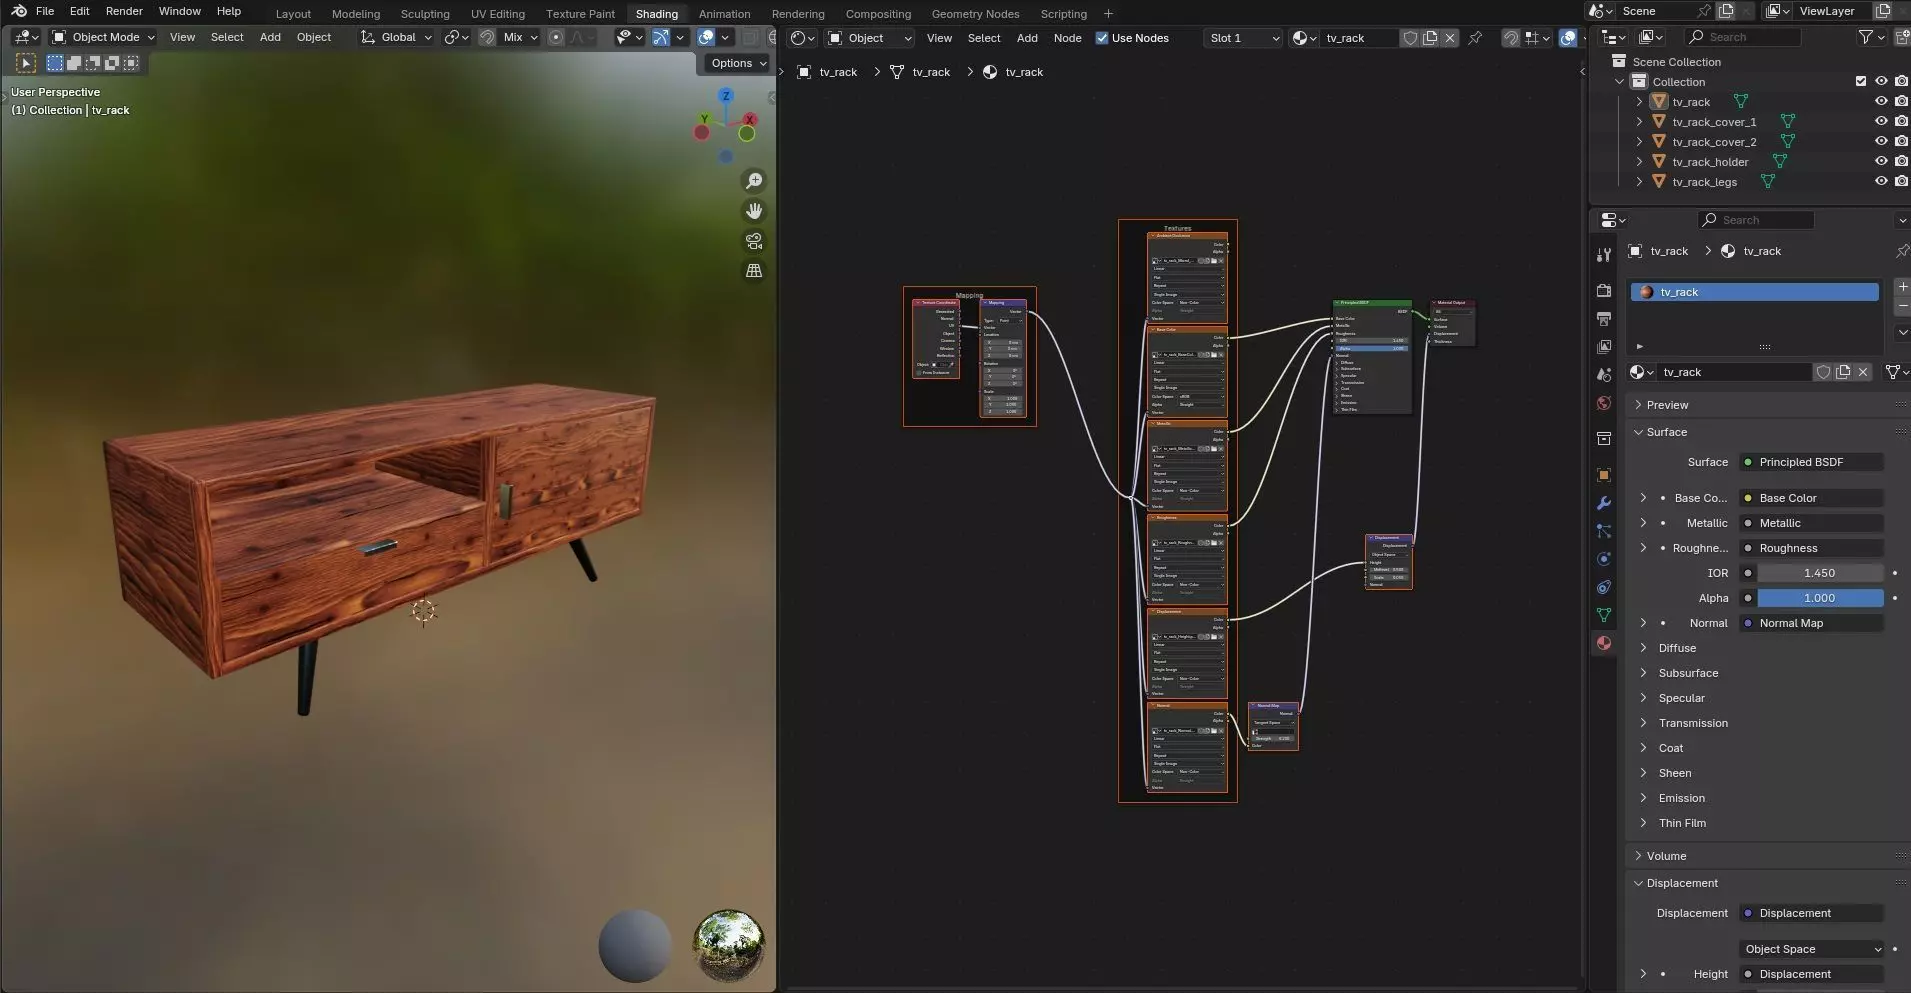
Task: Click the Principled BSDF surface shader button
Action: coord(1811,462)
